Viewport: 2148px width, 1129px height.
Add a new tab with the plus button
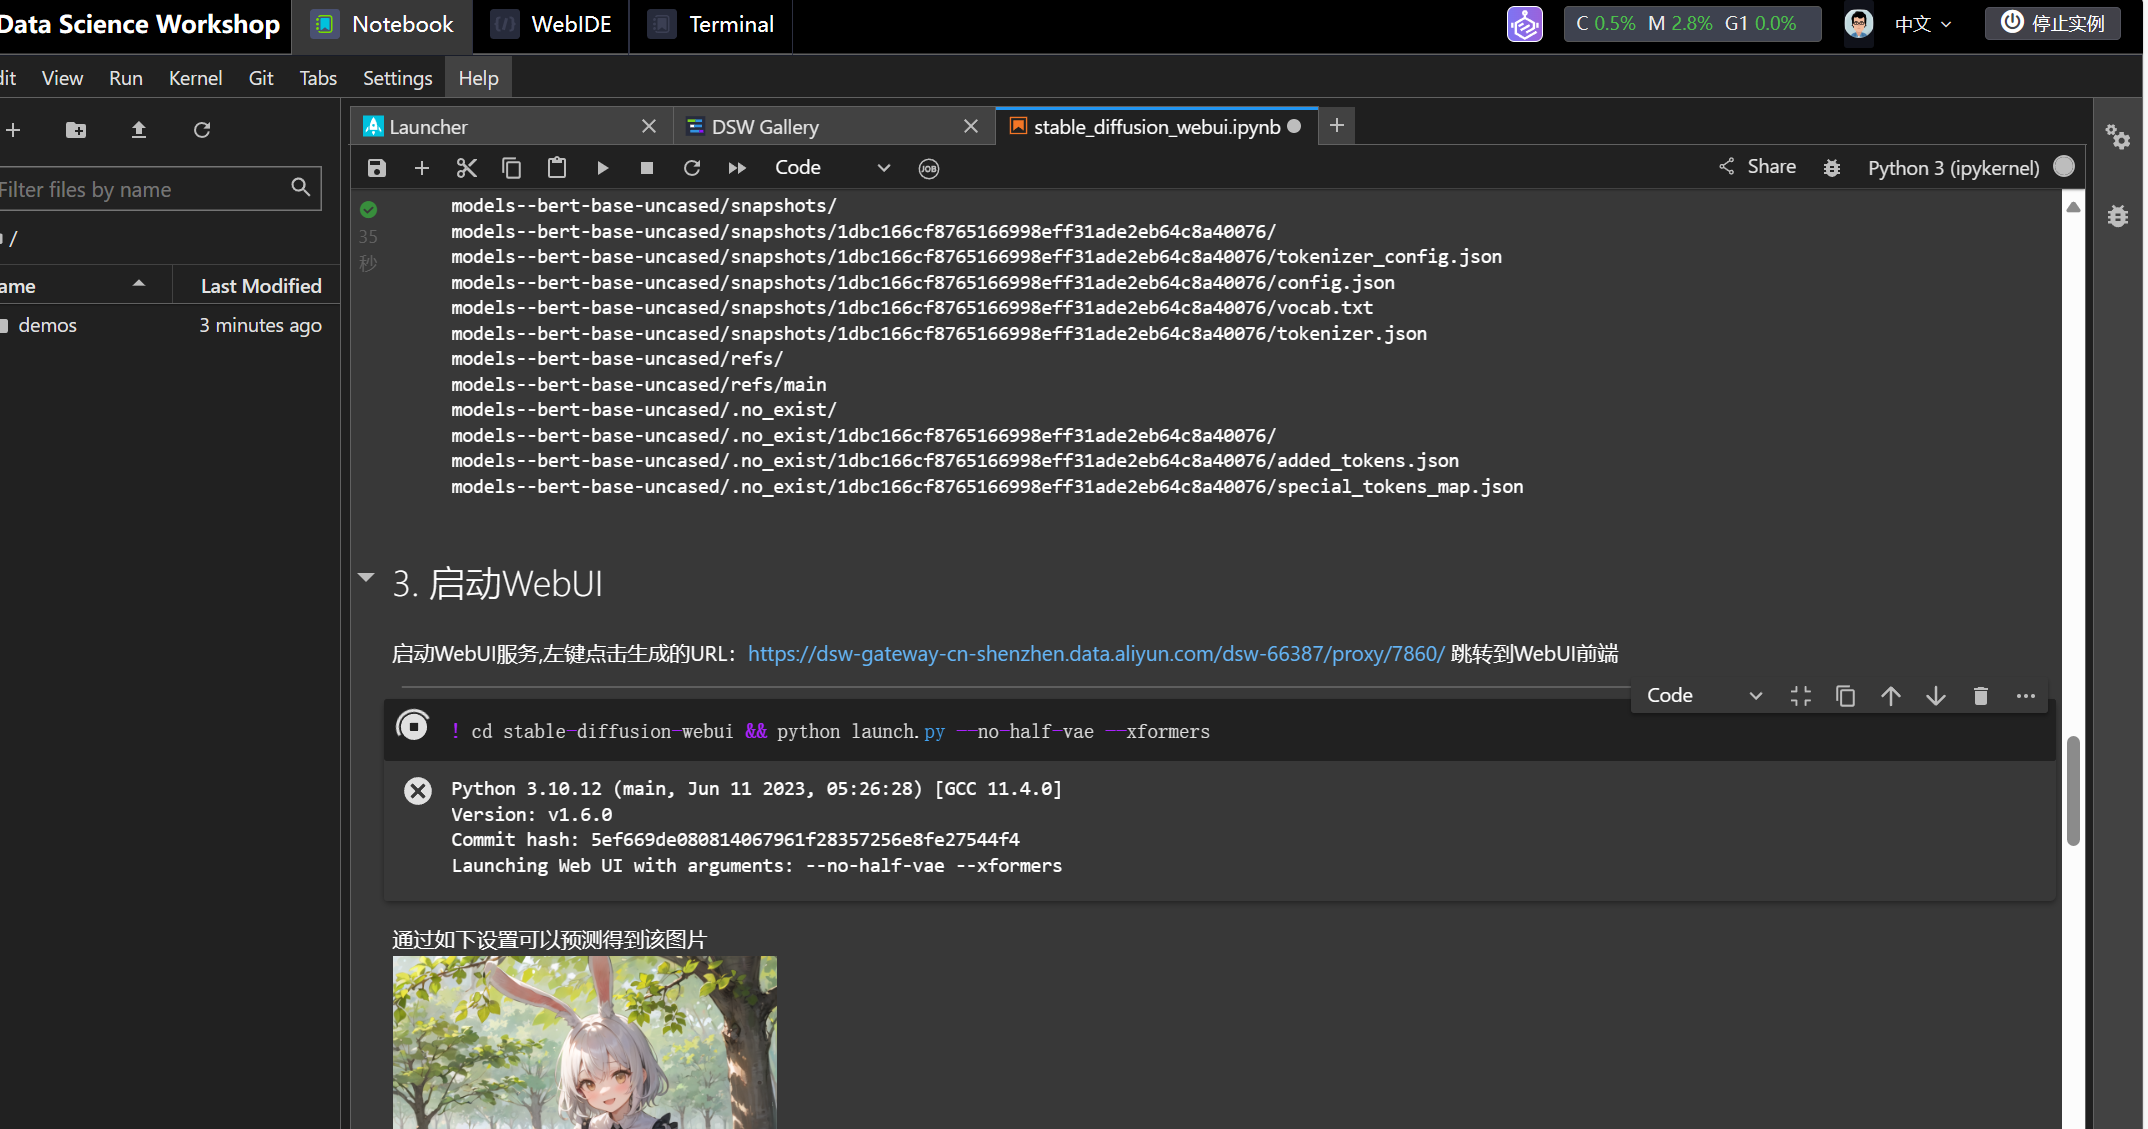point(1337,126)
